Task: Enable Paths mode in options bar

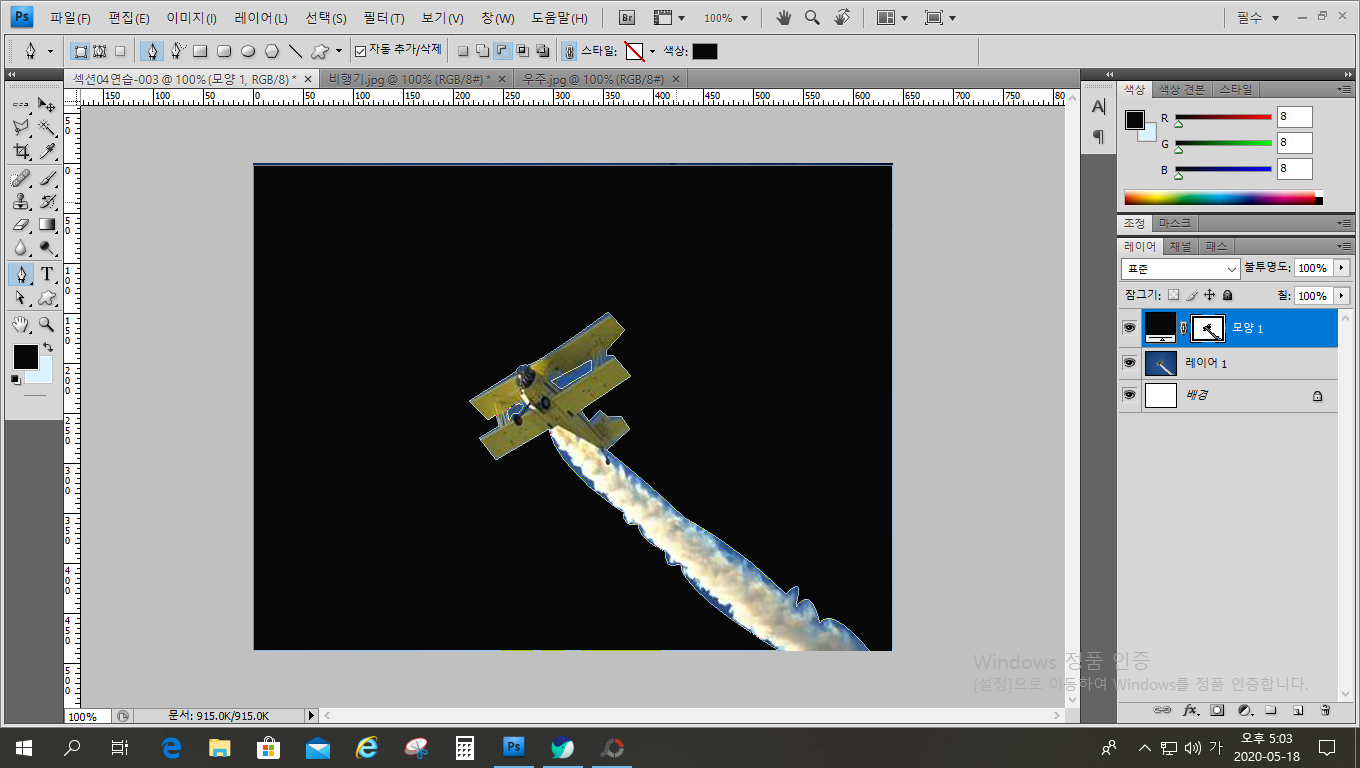Action: tap(100, 50)
